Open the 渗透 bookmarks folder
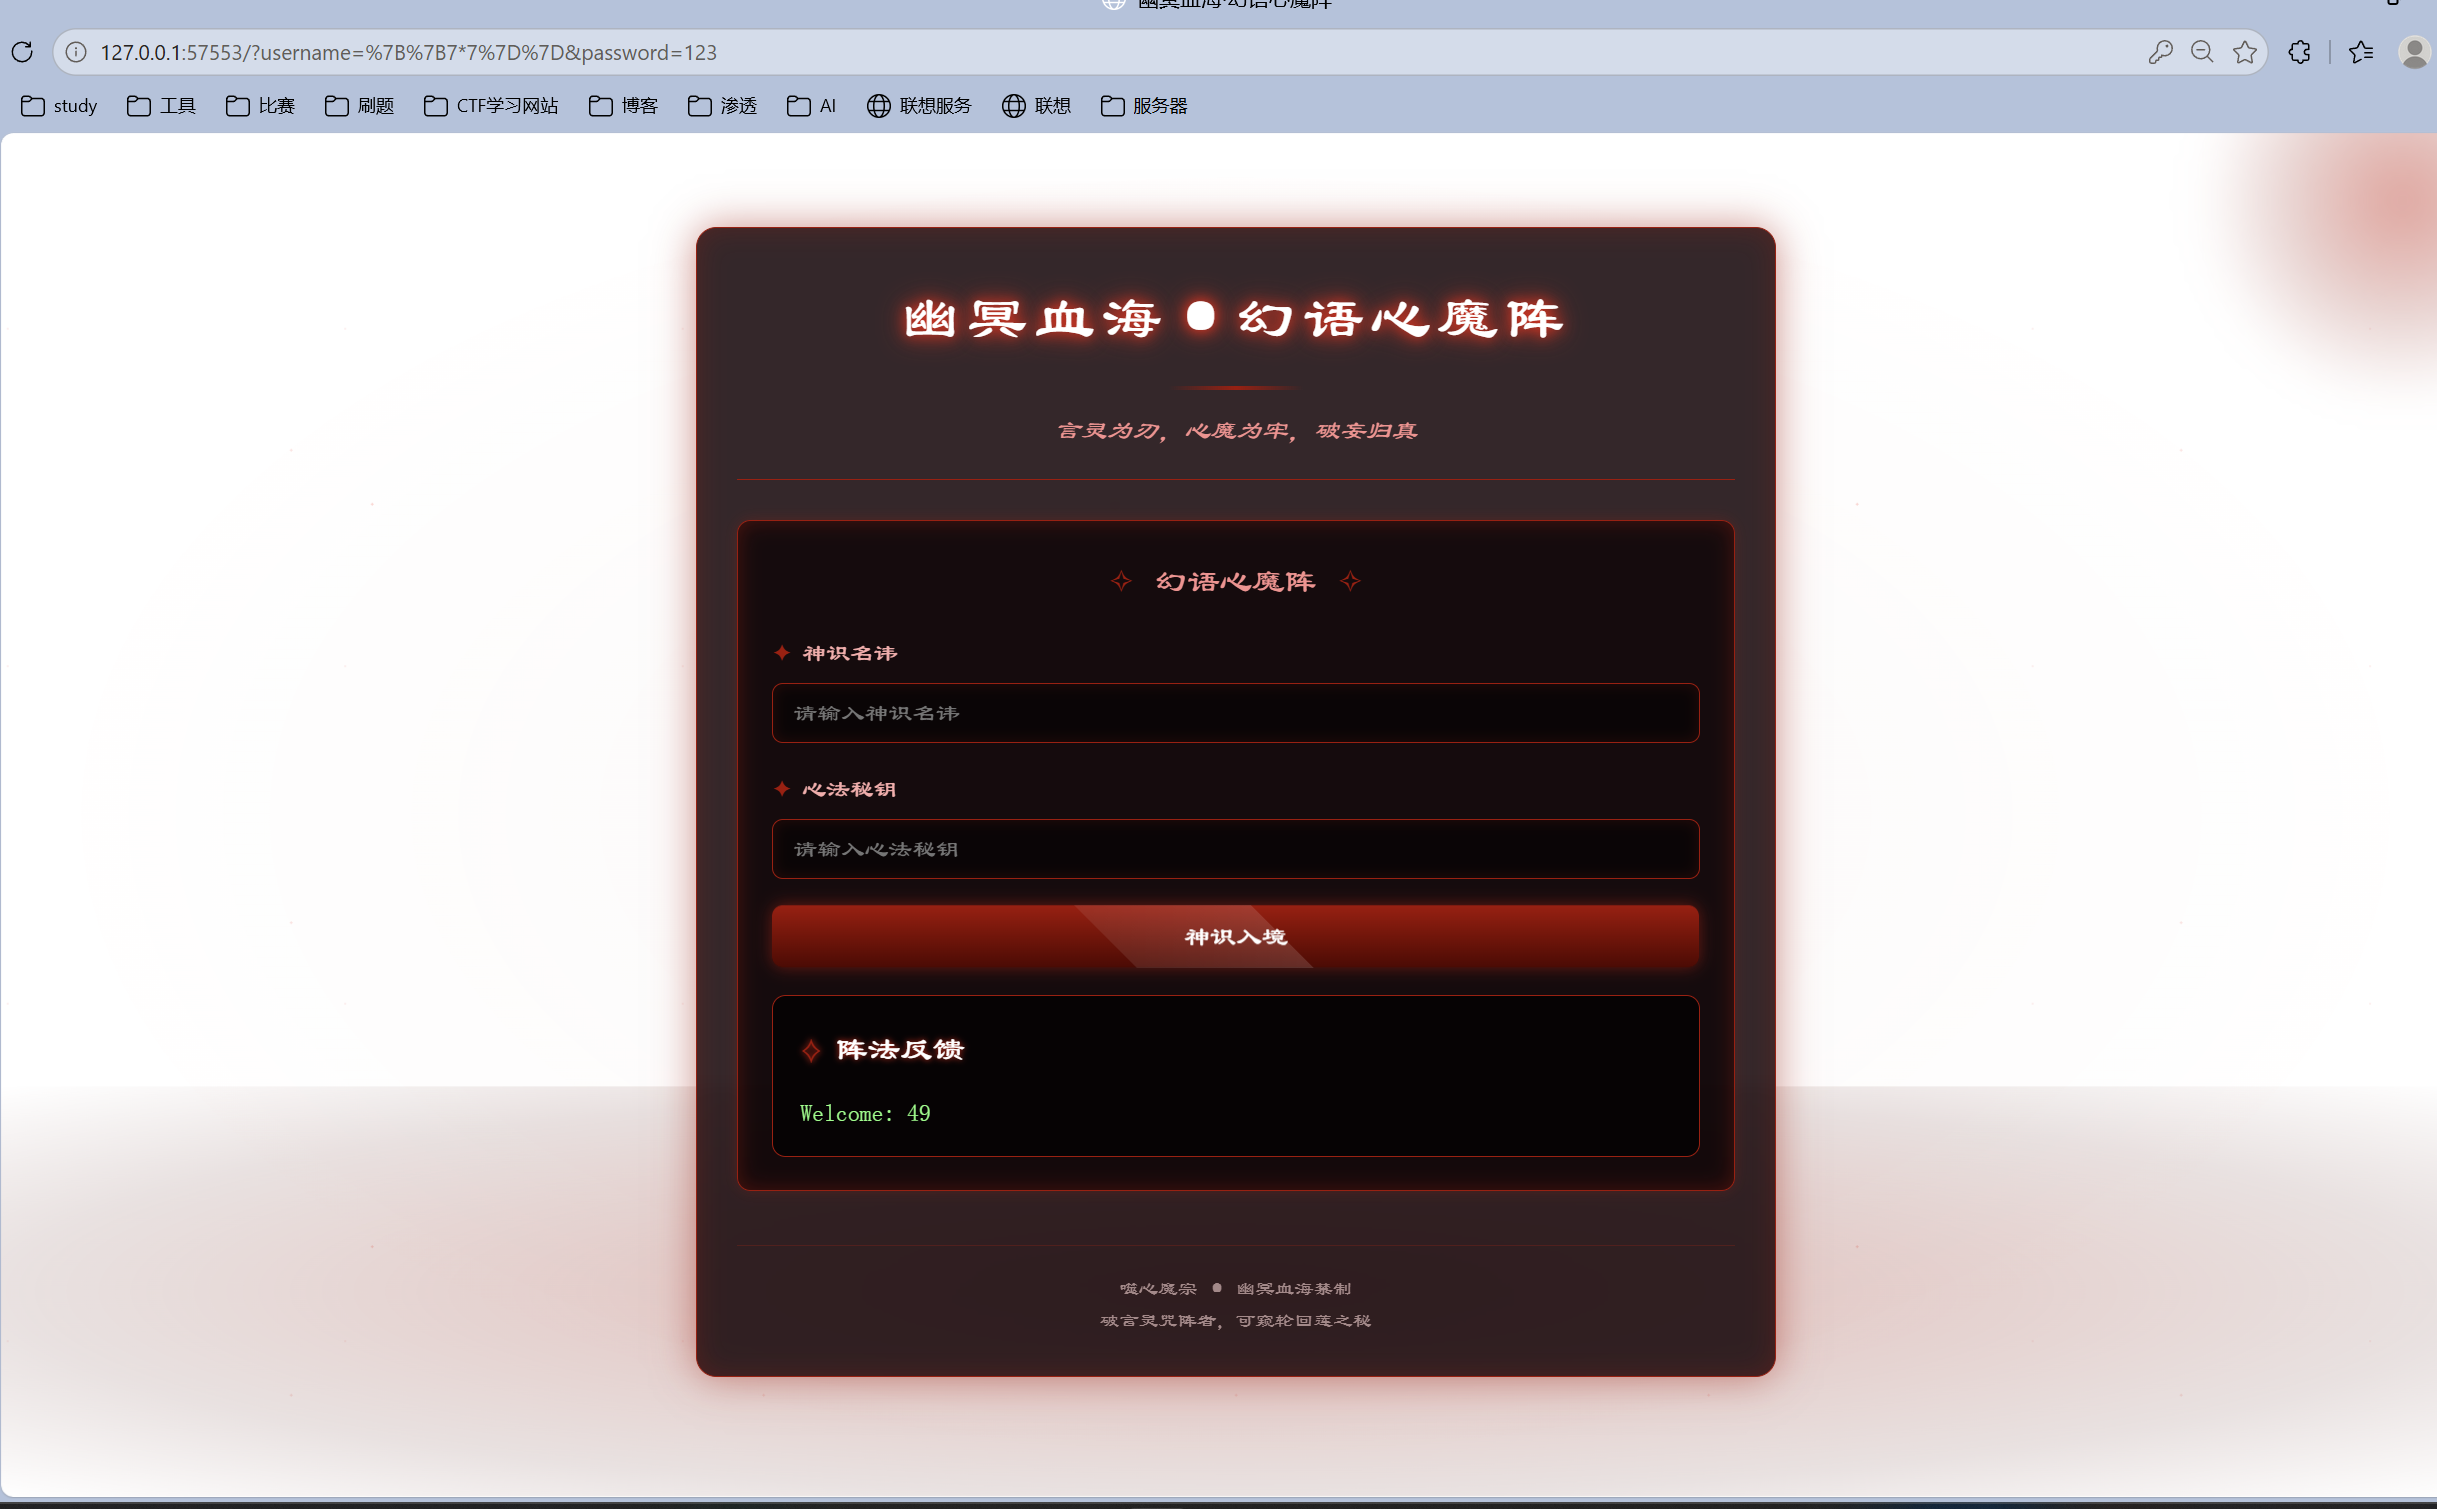 (722, 106)
